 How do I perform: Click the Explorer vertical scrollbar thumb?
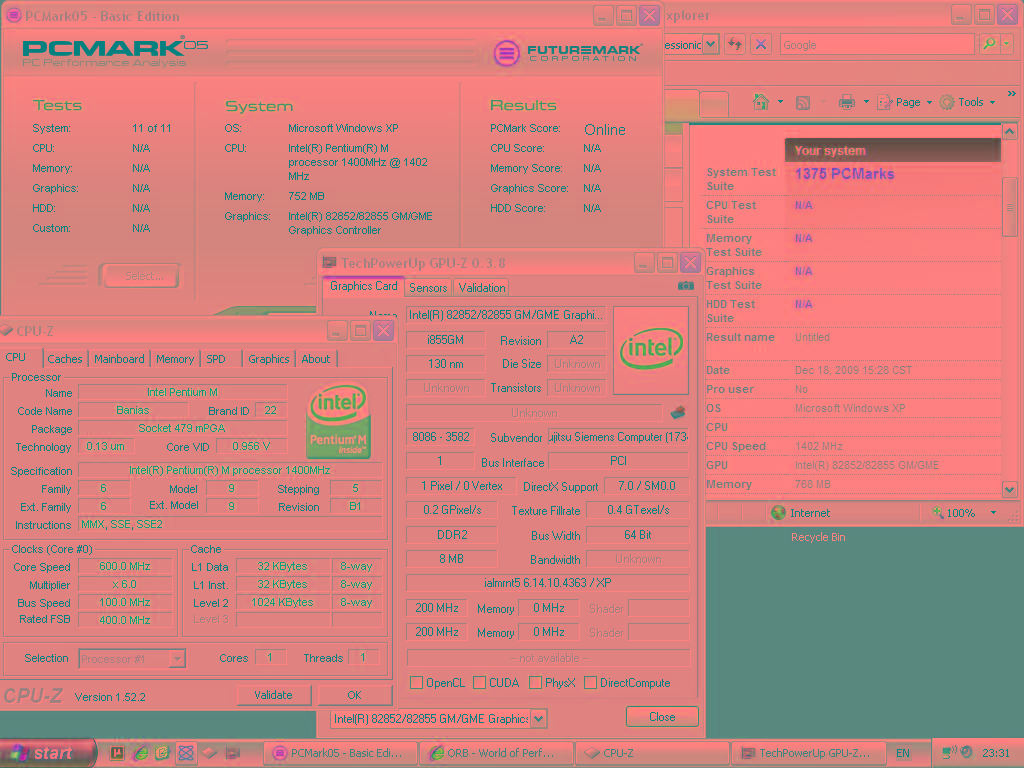1010,207
